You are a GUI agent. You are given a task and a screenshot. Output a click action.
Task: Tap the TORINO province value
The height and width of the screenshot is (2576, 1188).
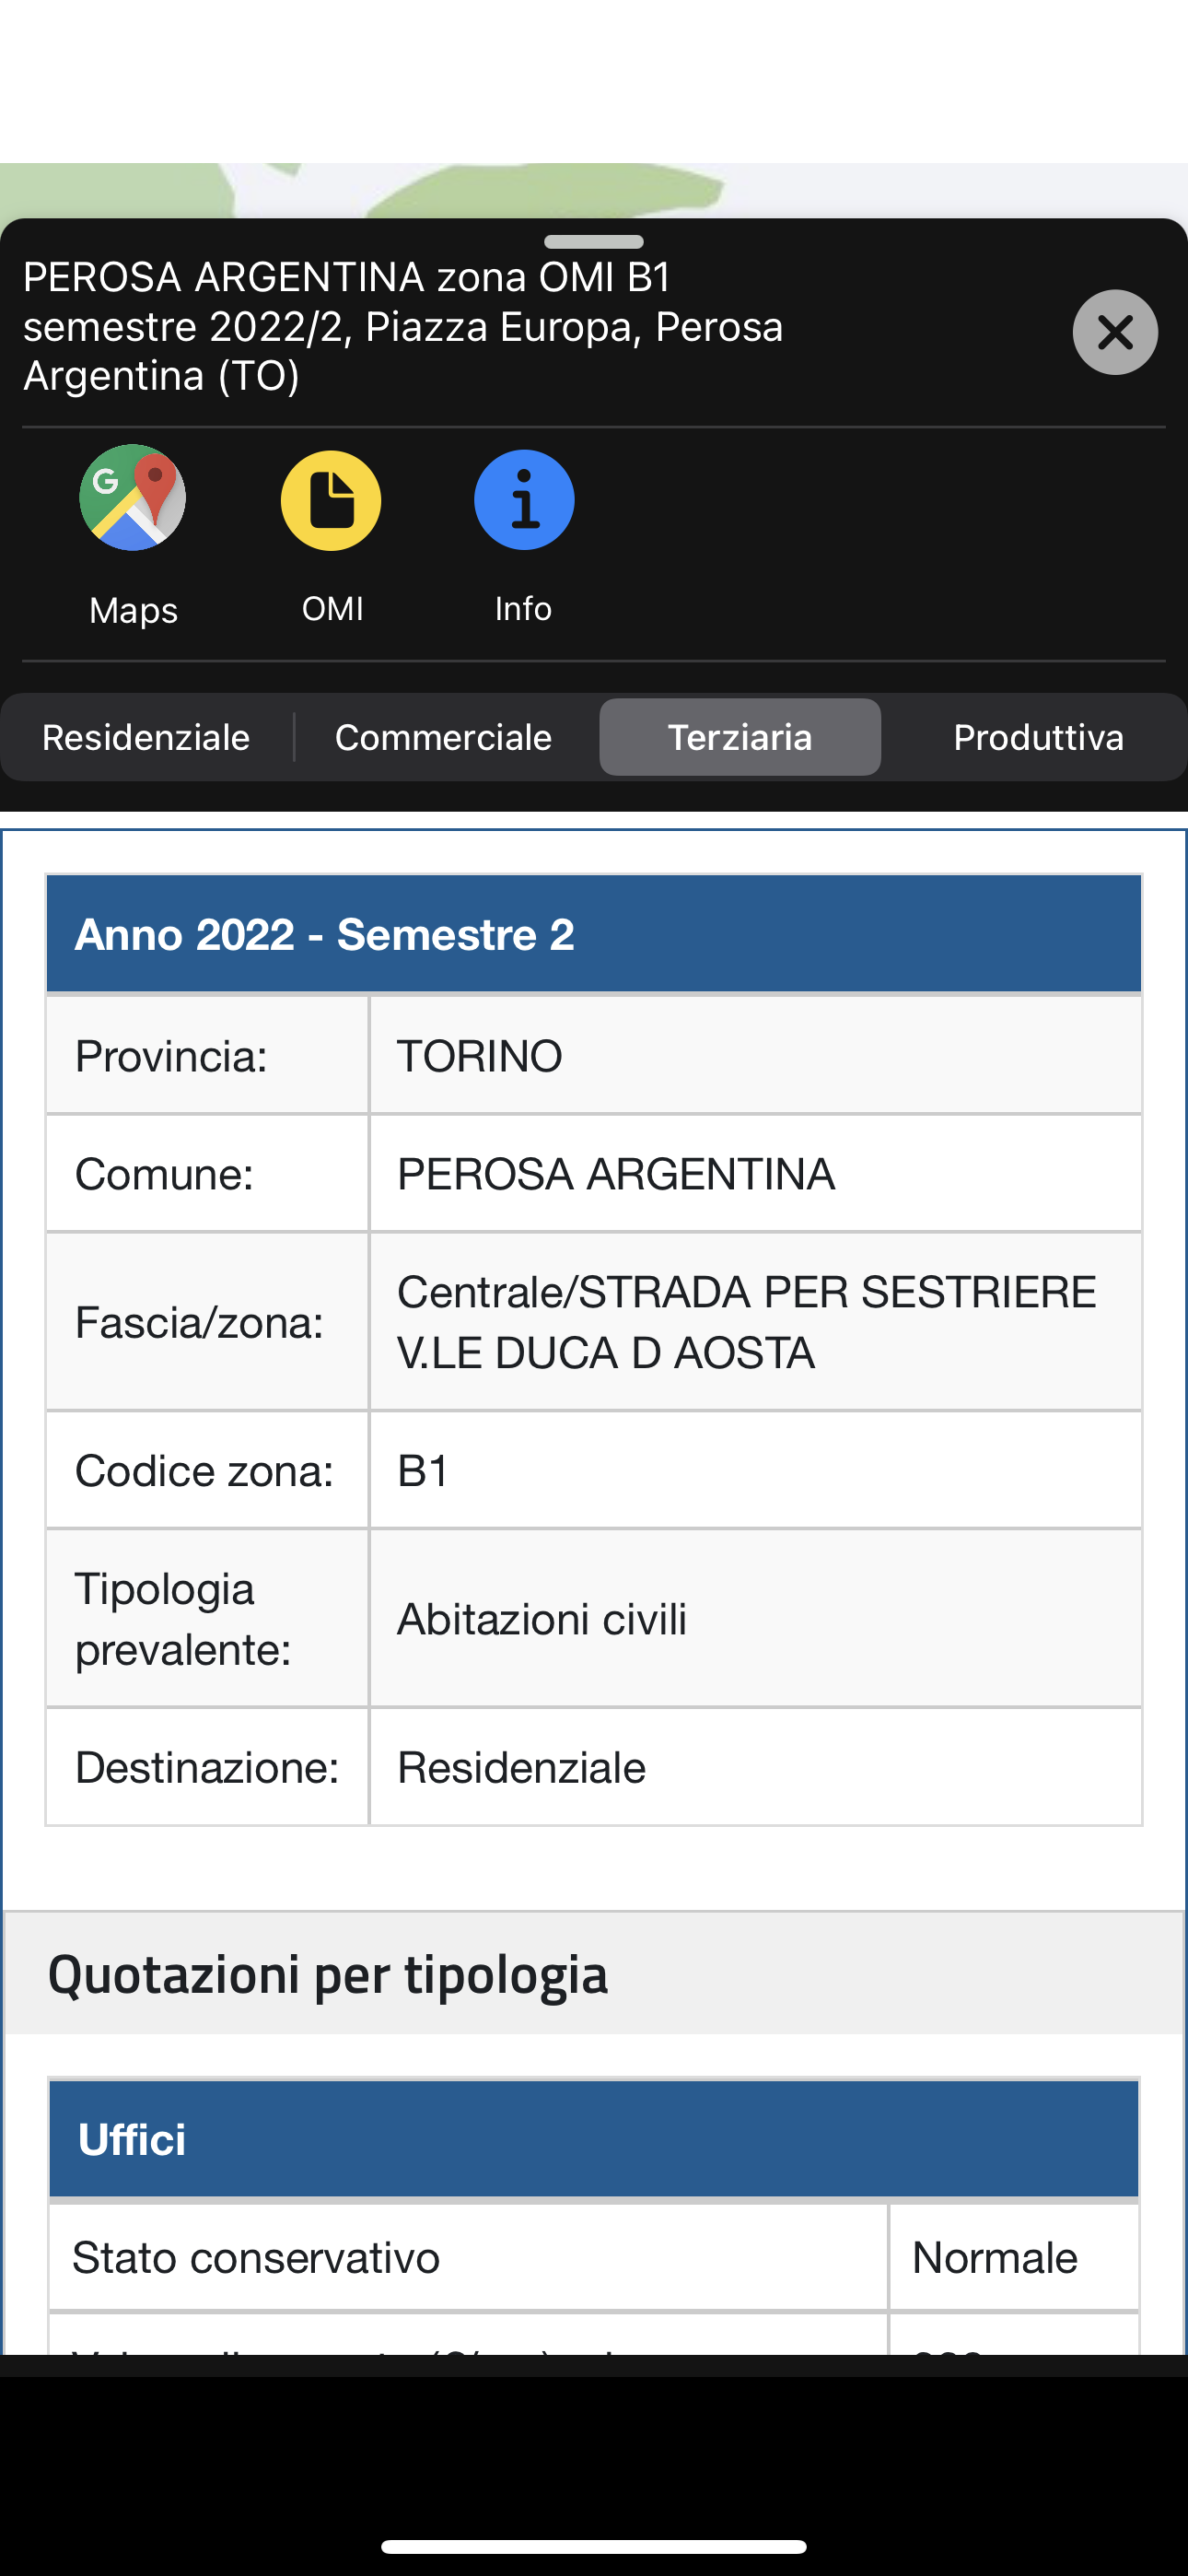click(x=756, y=1056)
